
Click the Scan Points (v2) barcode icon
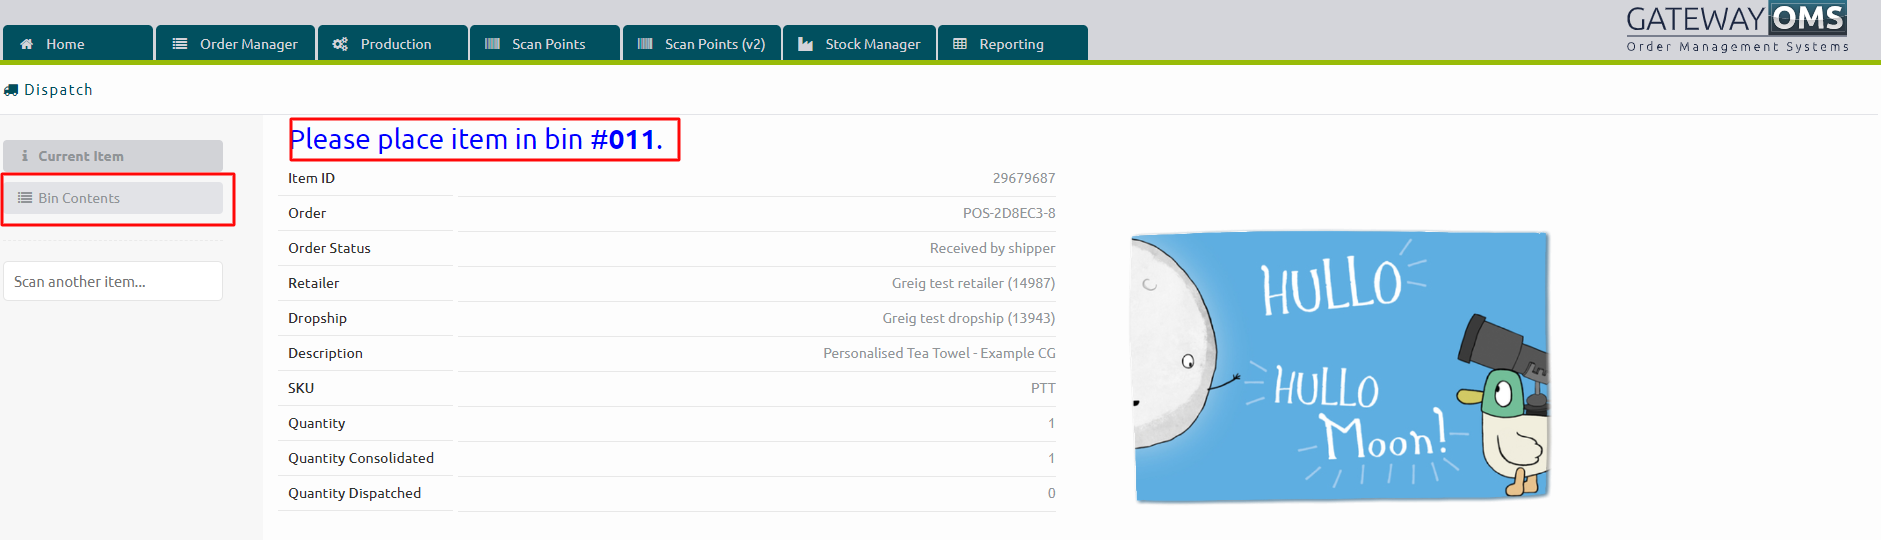pyautogui.click(x=645, y=44)
